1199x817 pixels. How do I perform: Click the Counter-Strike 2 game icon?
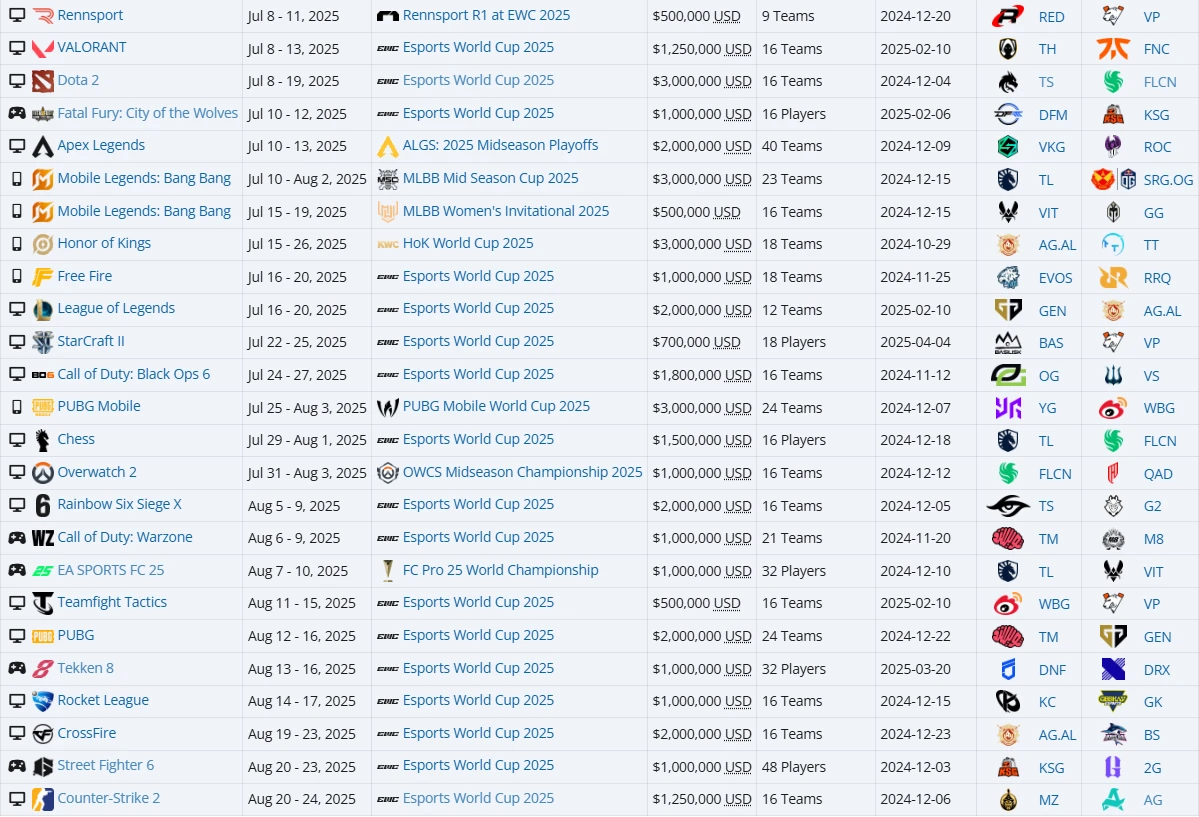pos(43,799)
